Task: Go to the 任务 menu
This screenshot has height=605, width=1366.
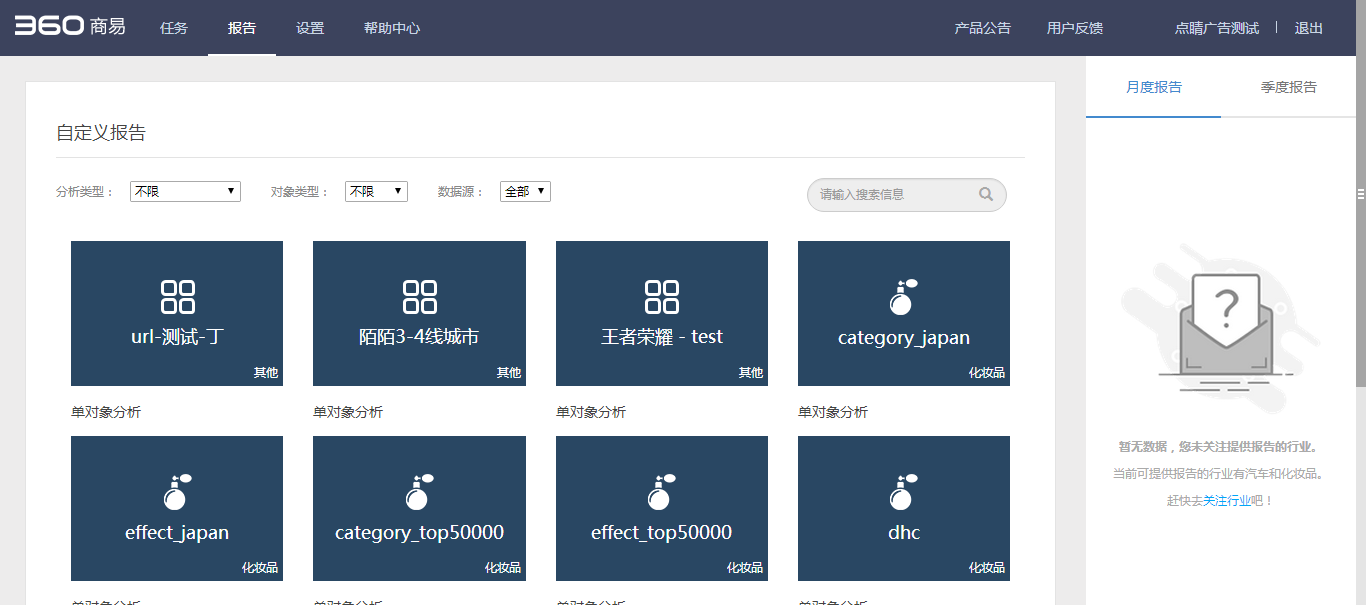Action: 174,28
